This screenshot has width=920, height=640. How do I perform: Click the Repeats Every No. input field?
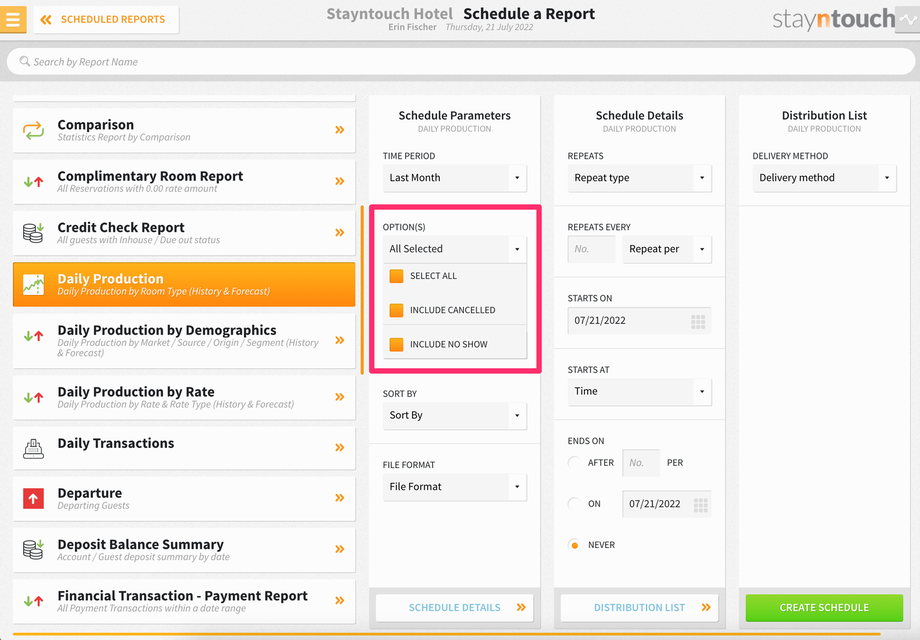591,249
